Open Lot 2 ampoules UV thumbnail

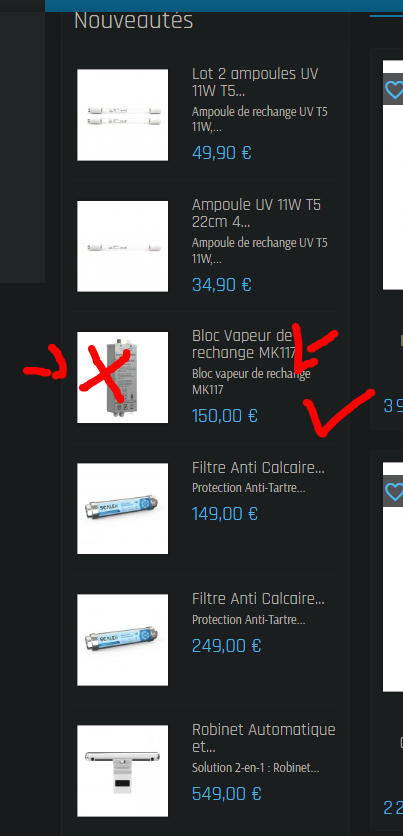(123, 115)
